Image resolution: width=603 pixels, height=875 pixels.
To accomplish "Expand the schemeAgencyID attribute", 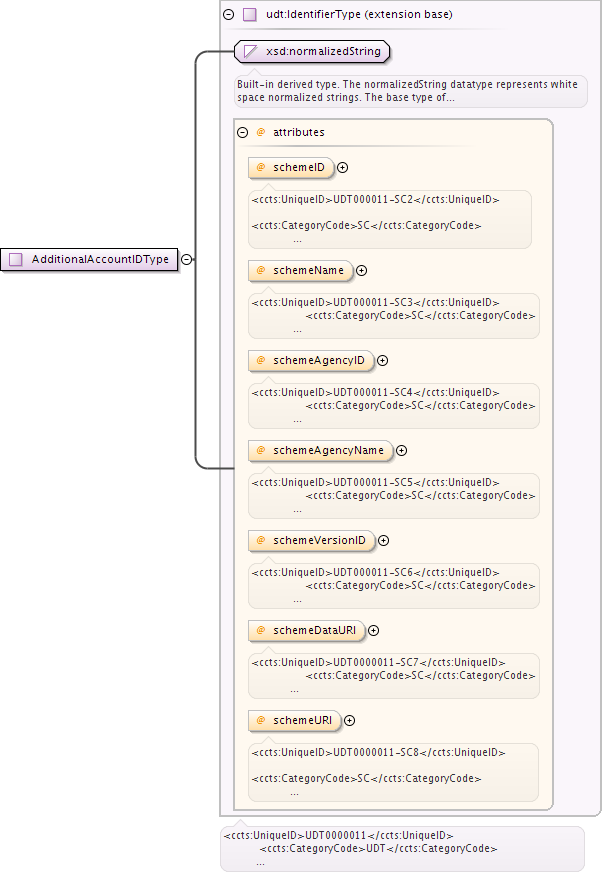I will pos(382,360).
